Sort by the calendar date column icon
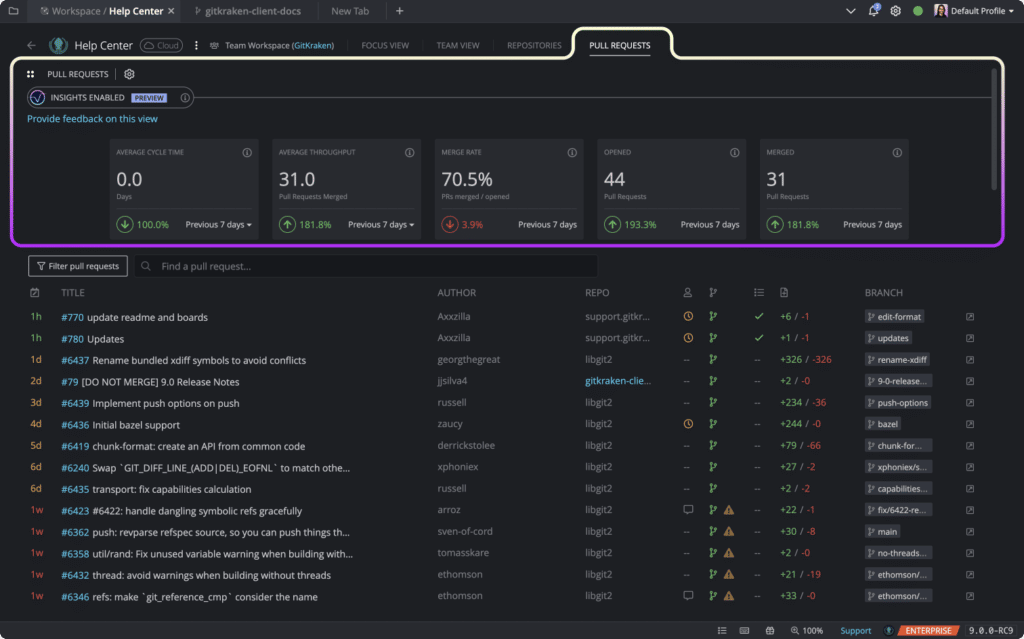1024x639 pixels. point(35,293)
